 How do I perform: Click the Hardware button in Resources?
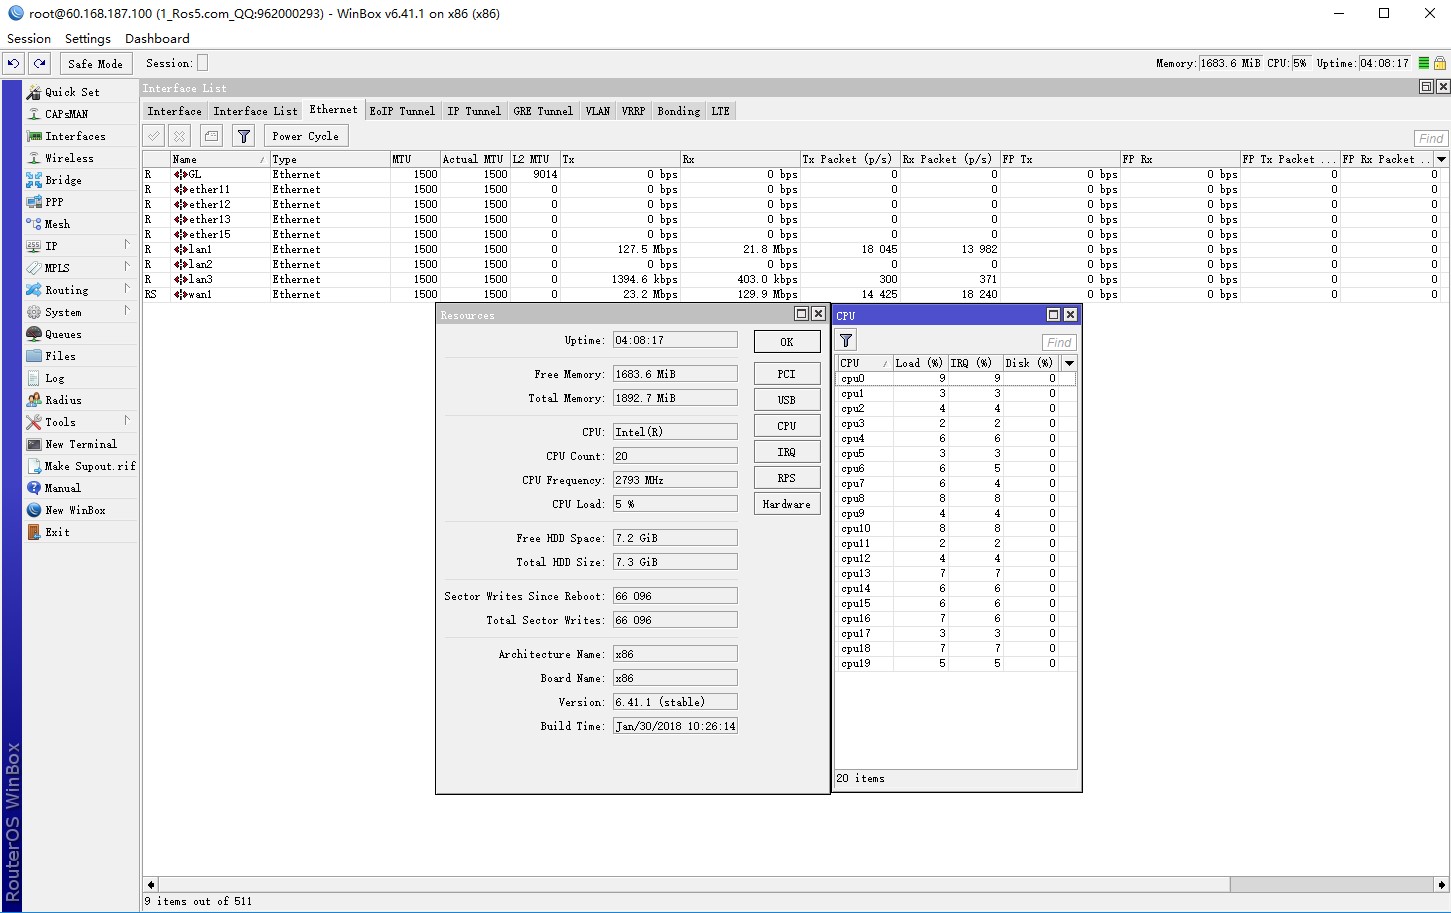pos(787,504)
